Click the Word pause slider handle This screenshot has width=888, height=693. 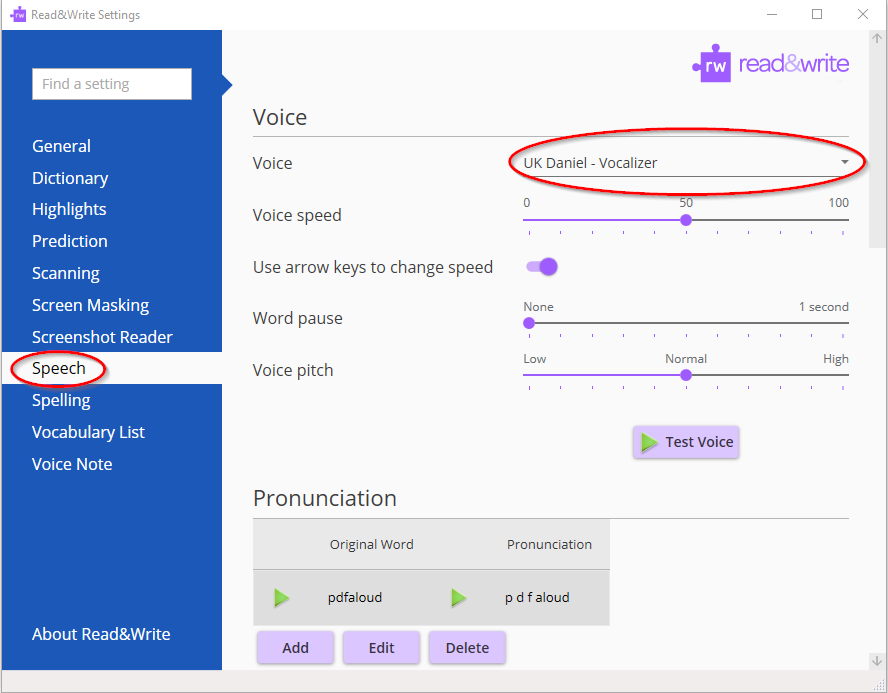(529, 323)
